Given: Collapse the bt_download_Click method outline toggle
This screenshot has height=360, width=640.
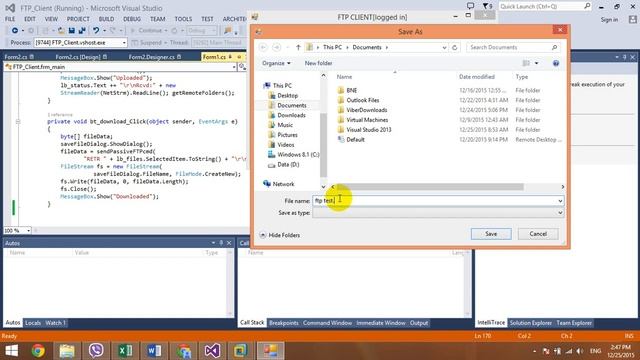Looking at the screenshot, I should [18, 122].
